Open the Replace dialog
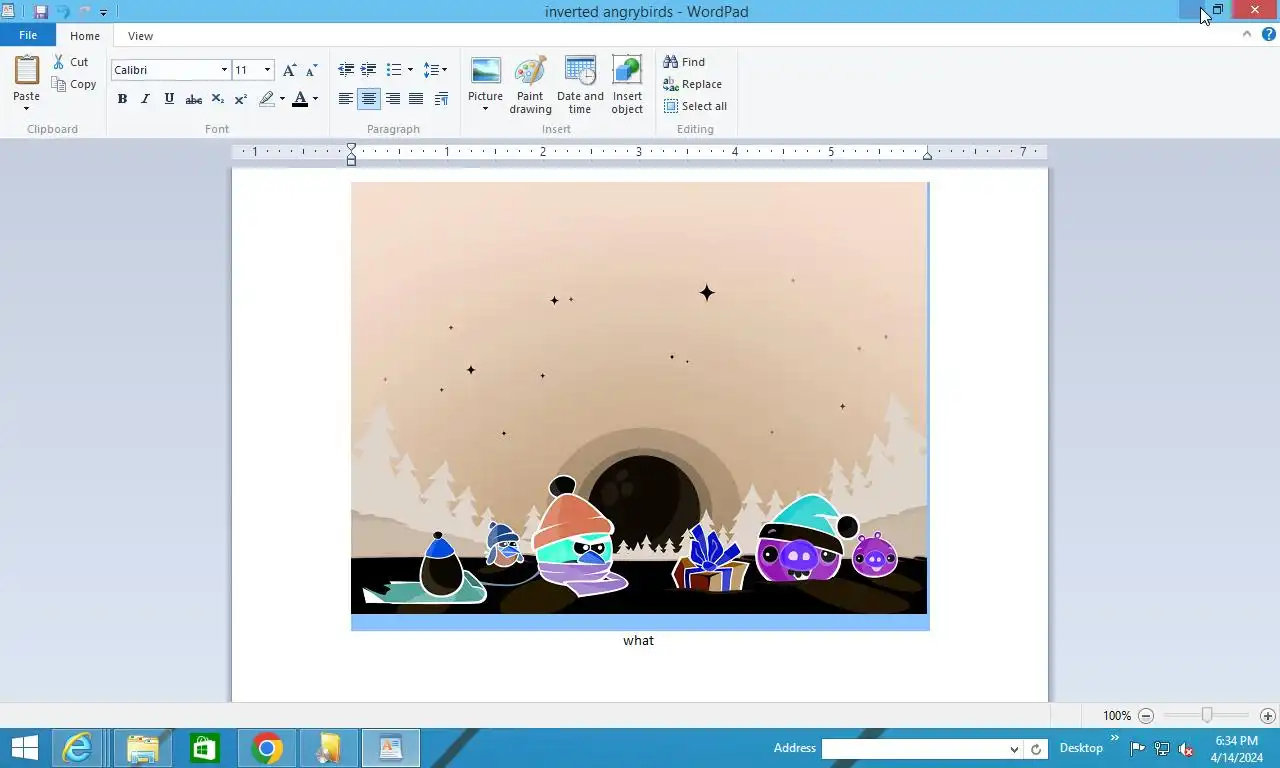 (x=692, y=84)
